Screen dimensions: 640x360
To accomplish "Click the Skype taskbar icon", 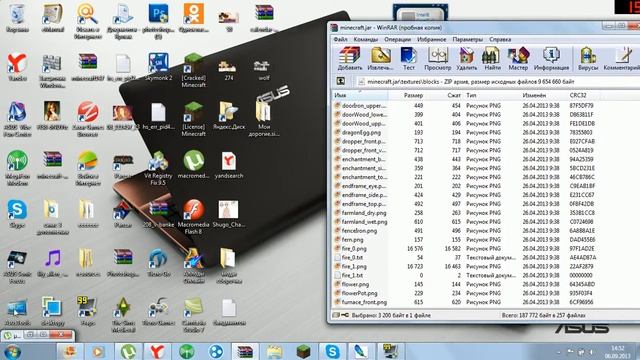I will pos(332,351).
